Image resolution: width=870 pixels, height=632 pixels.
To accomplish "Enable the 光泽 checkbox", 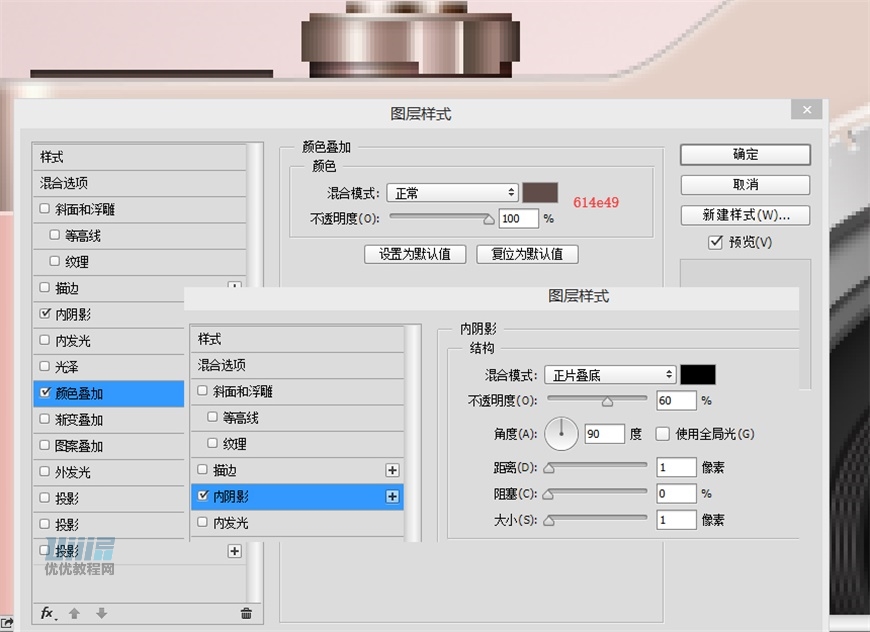I will 45,366.
